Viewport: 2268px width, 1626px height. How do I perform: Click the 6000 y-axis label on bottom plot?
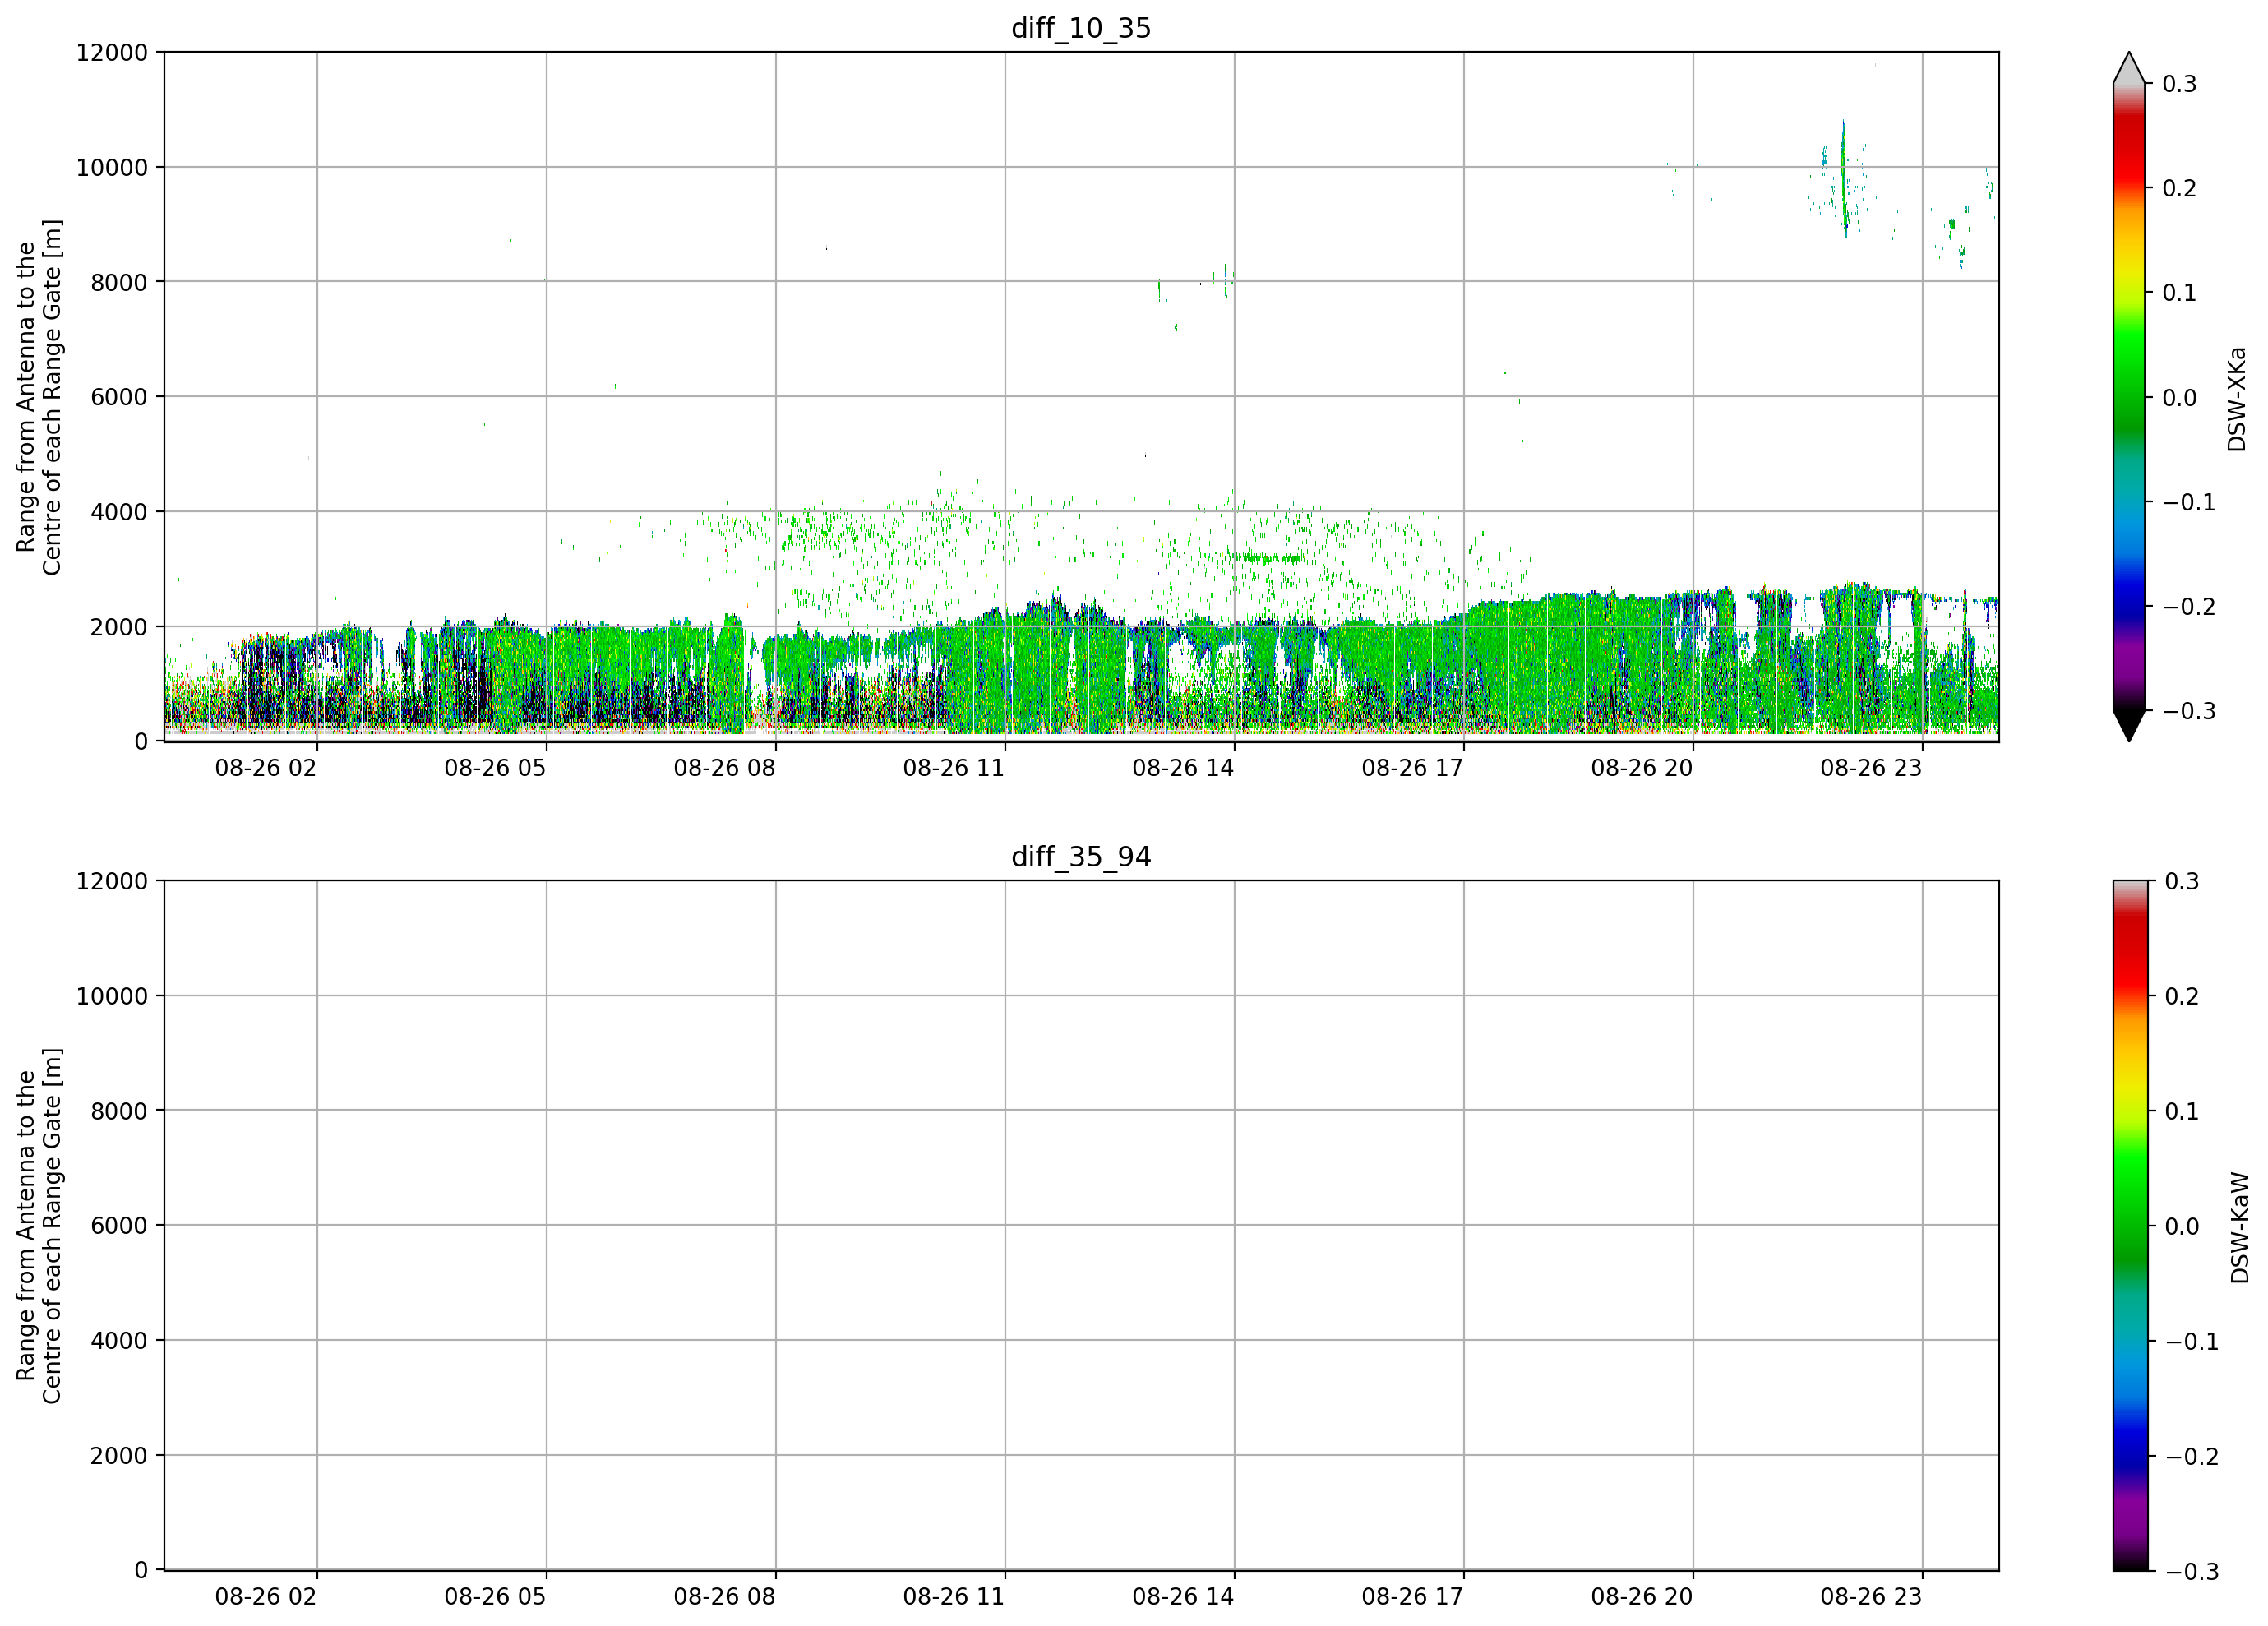pos(119,1226)
